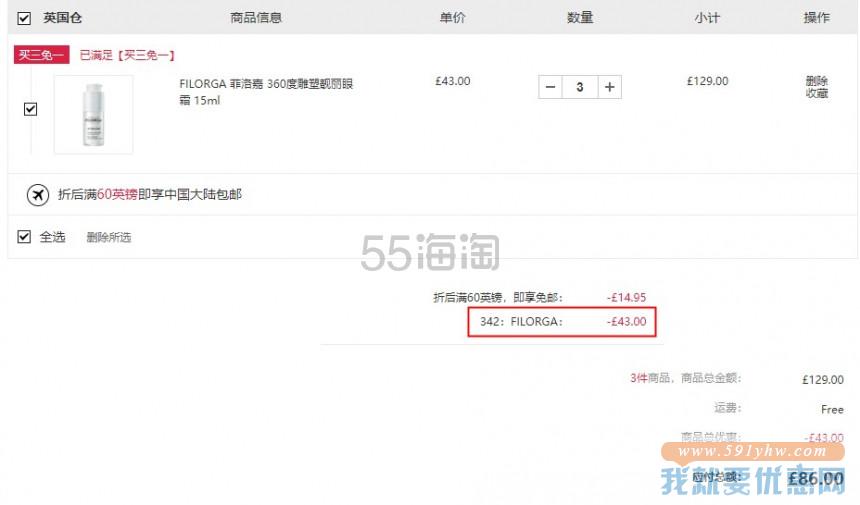The height and width of the screenshot is (505, 860).
Task: Click the 小计 column header
Action: (707, 18)
